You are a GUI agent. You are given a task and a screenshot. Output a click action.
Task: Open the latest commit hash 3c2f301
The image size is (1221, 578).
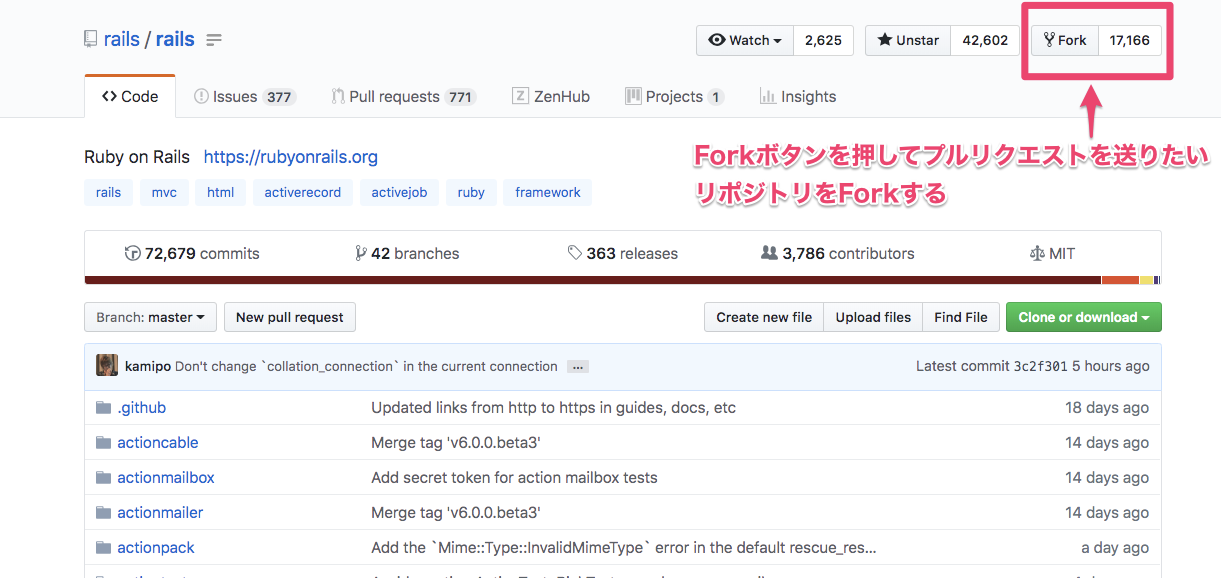pos(1042,367)
